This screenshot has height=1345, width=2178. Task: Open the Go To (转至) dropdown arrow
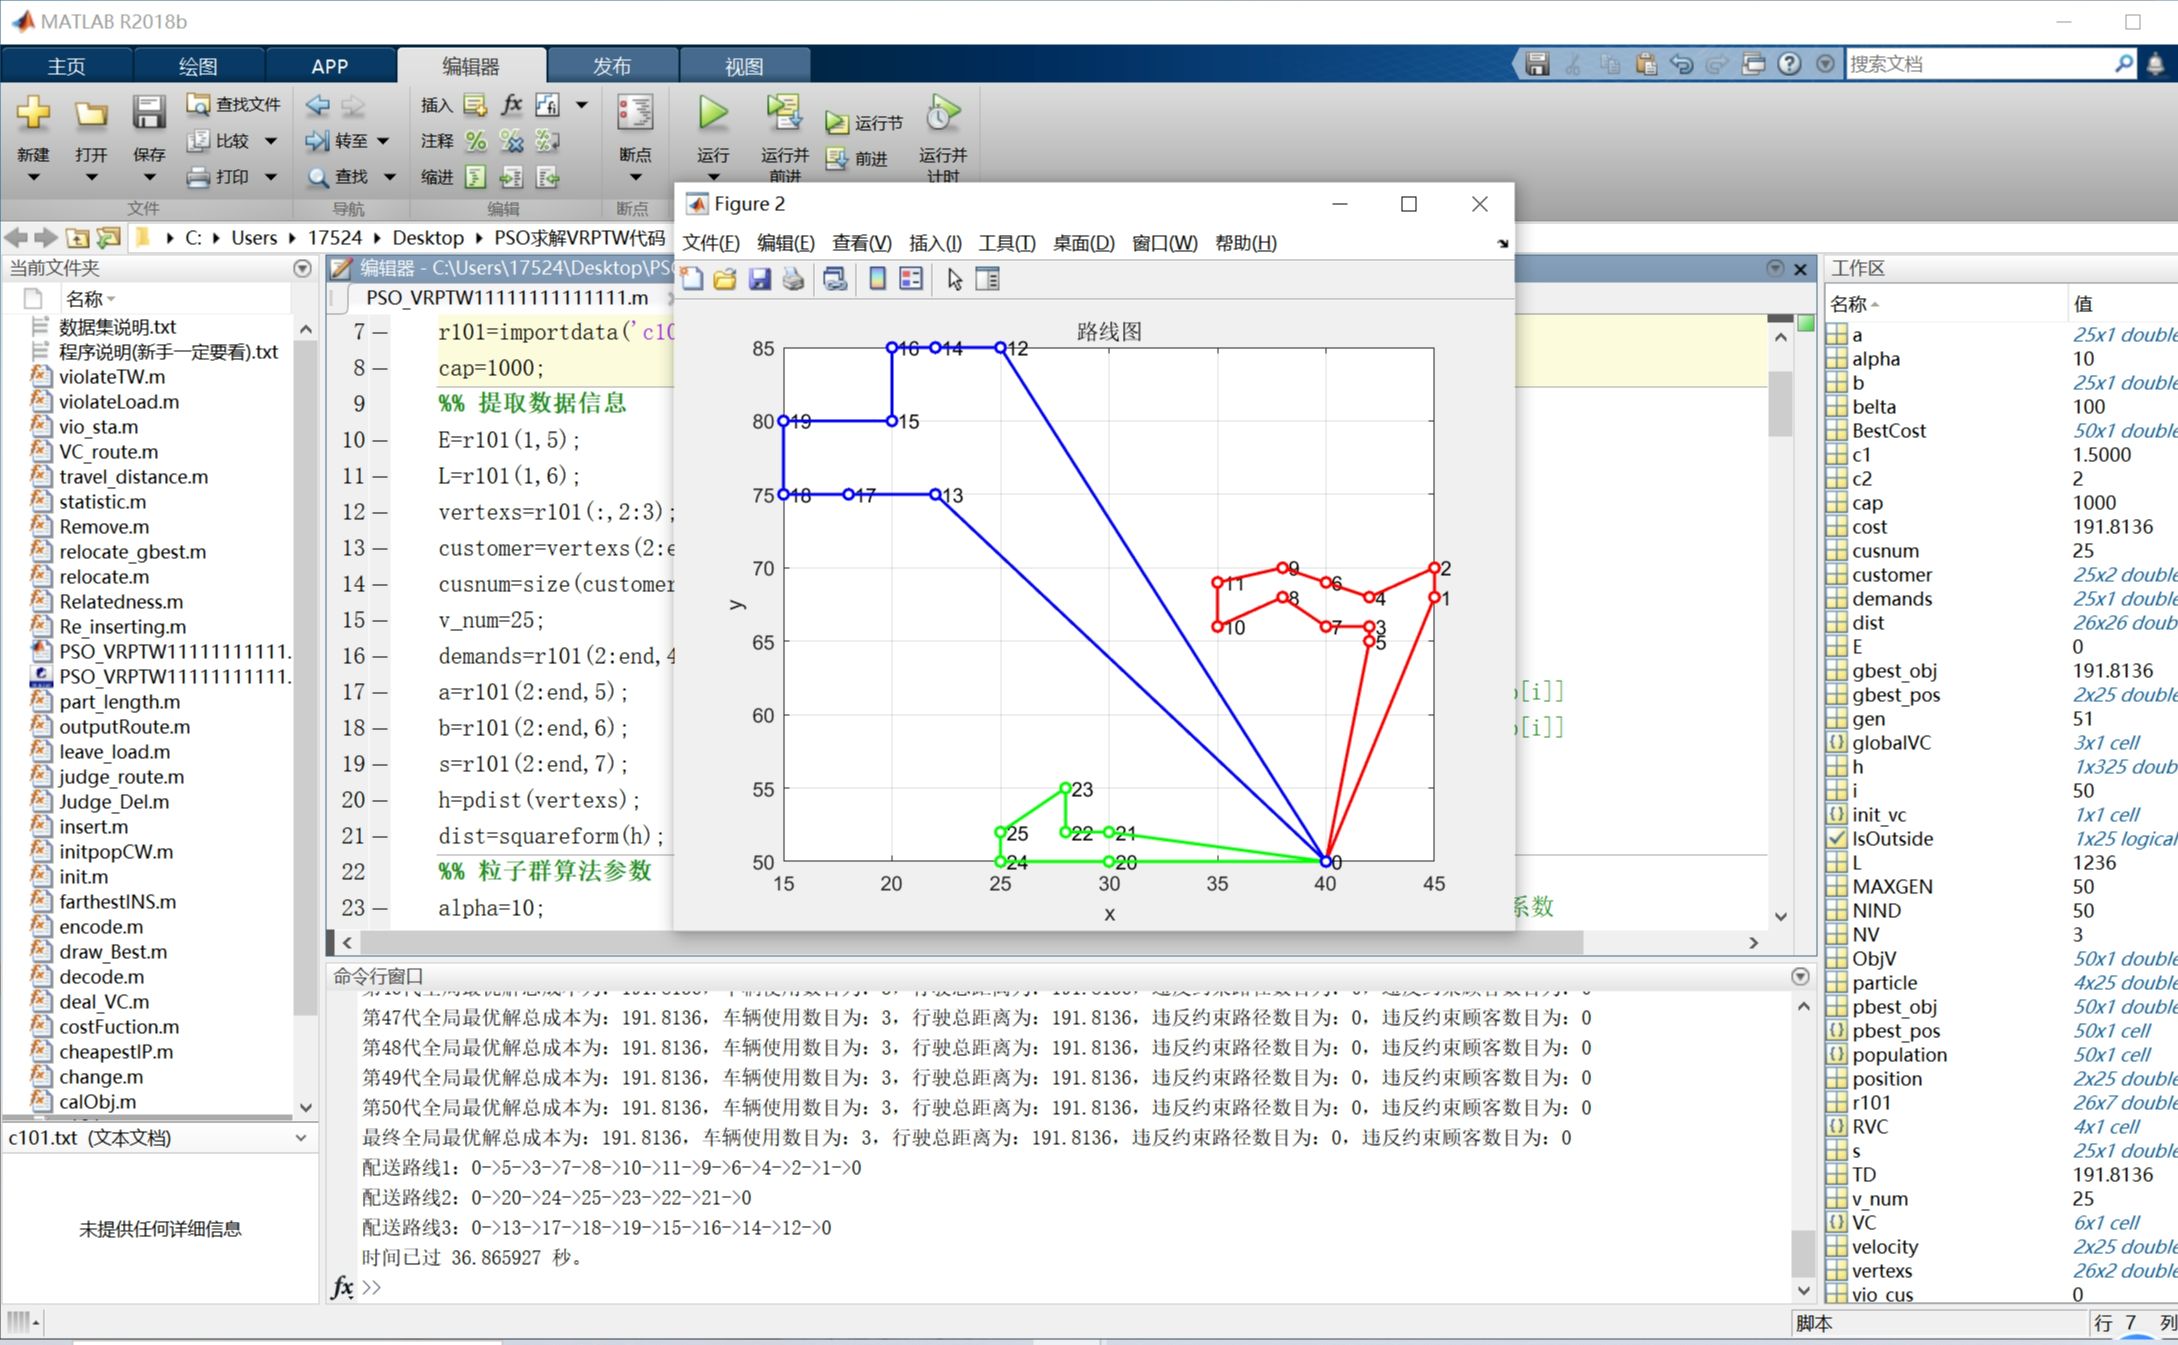pos(383,141)
